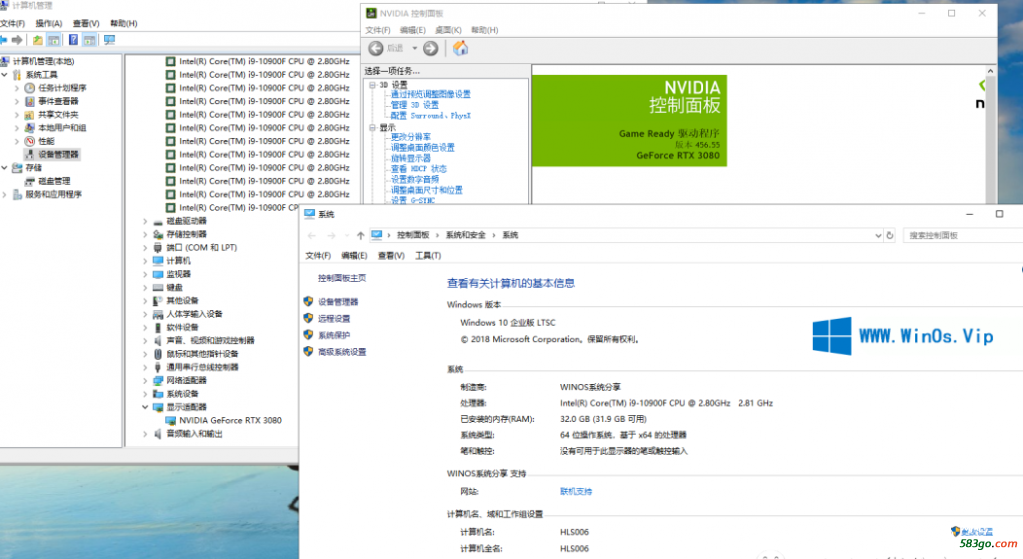
Task: Open 更改分辨率 link in NVIDIA panel
Action: pyautogui.click(x=411, y=137)
